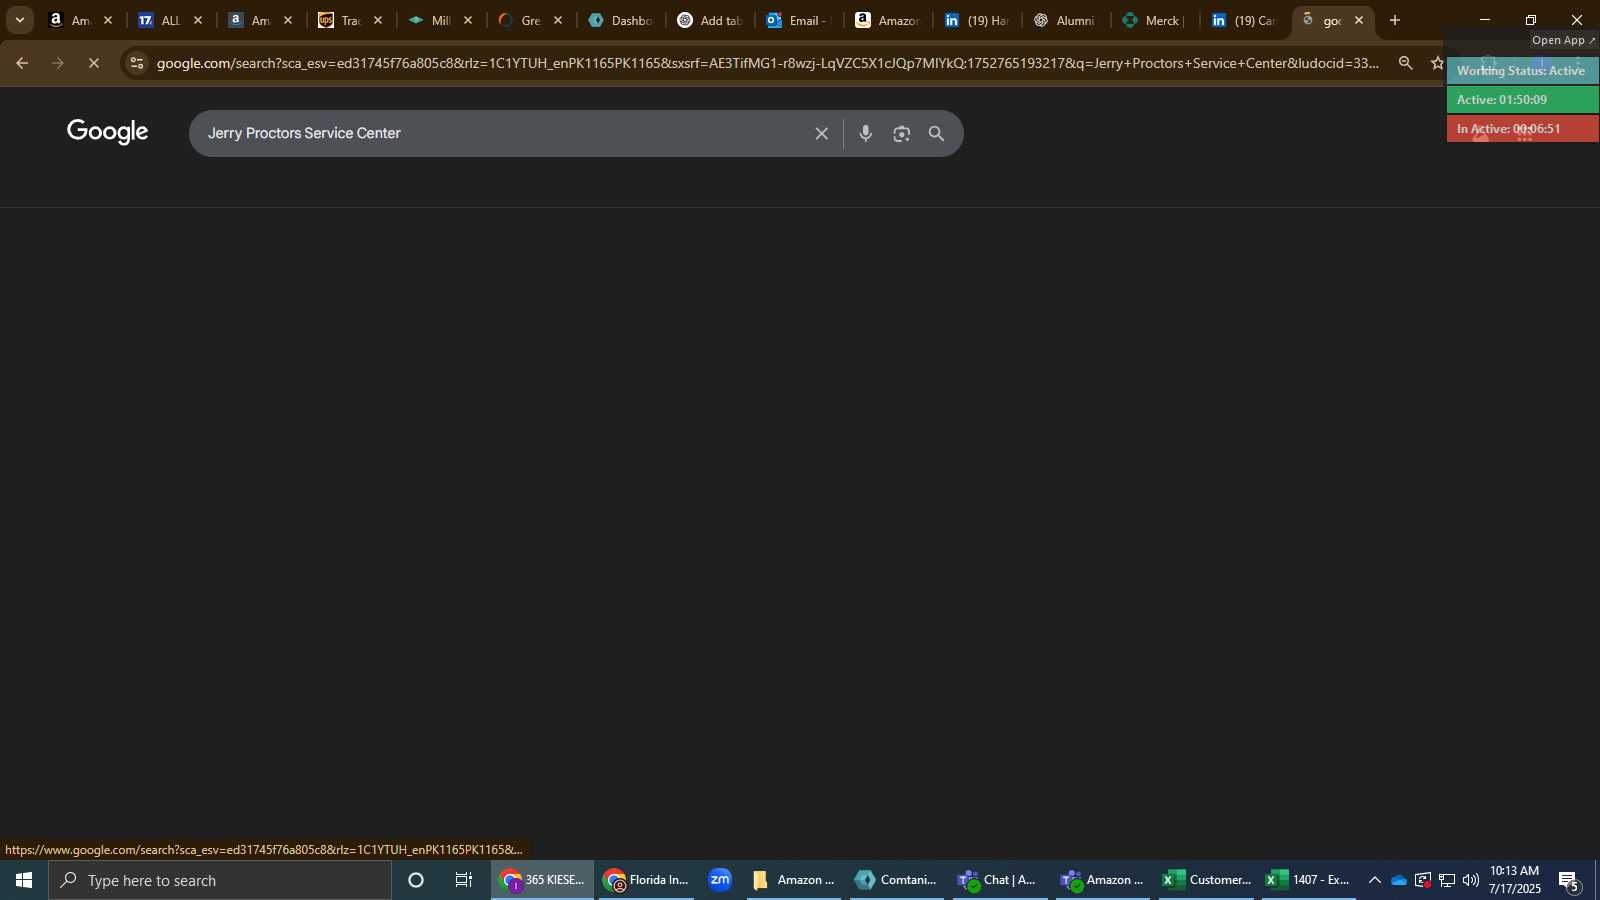Open the tab search dropdown arrow
The width and height of the screenshot is (1600, 900).
point(19,20)
